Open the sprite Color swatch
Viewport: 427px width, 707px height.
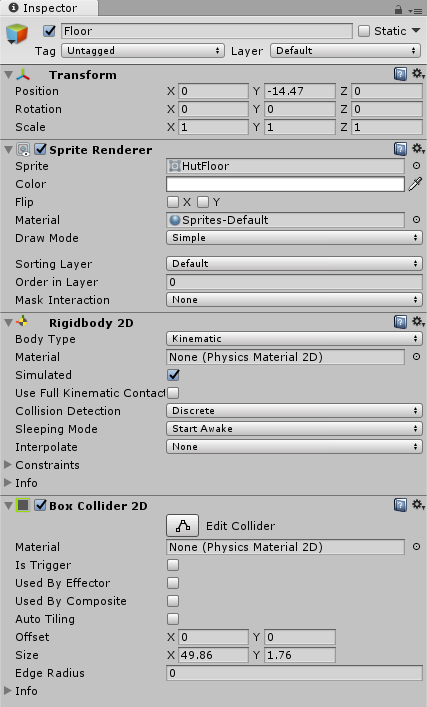pyautogui.click(x=285, y=184)
